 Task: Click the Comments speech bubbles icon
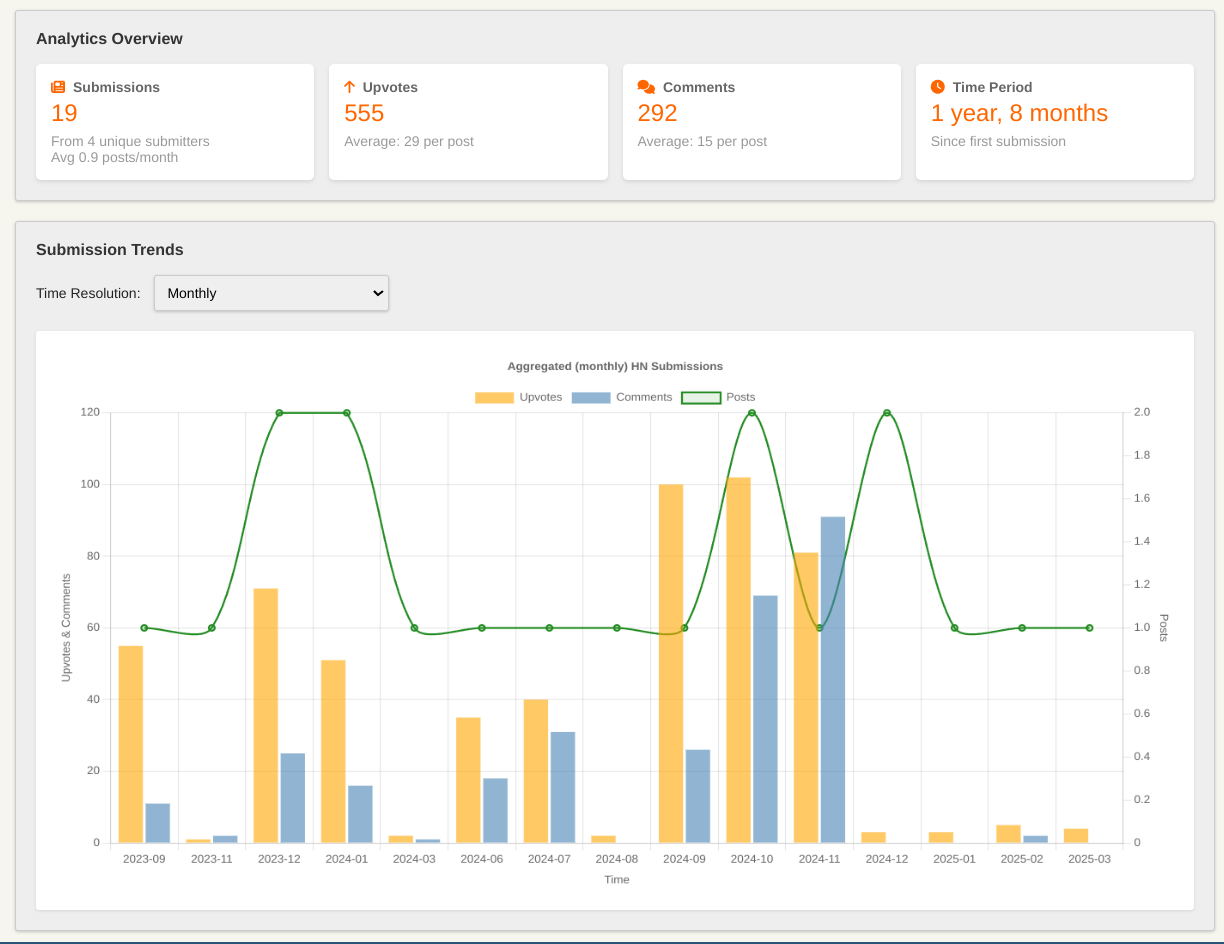point(646,87)
